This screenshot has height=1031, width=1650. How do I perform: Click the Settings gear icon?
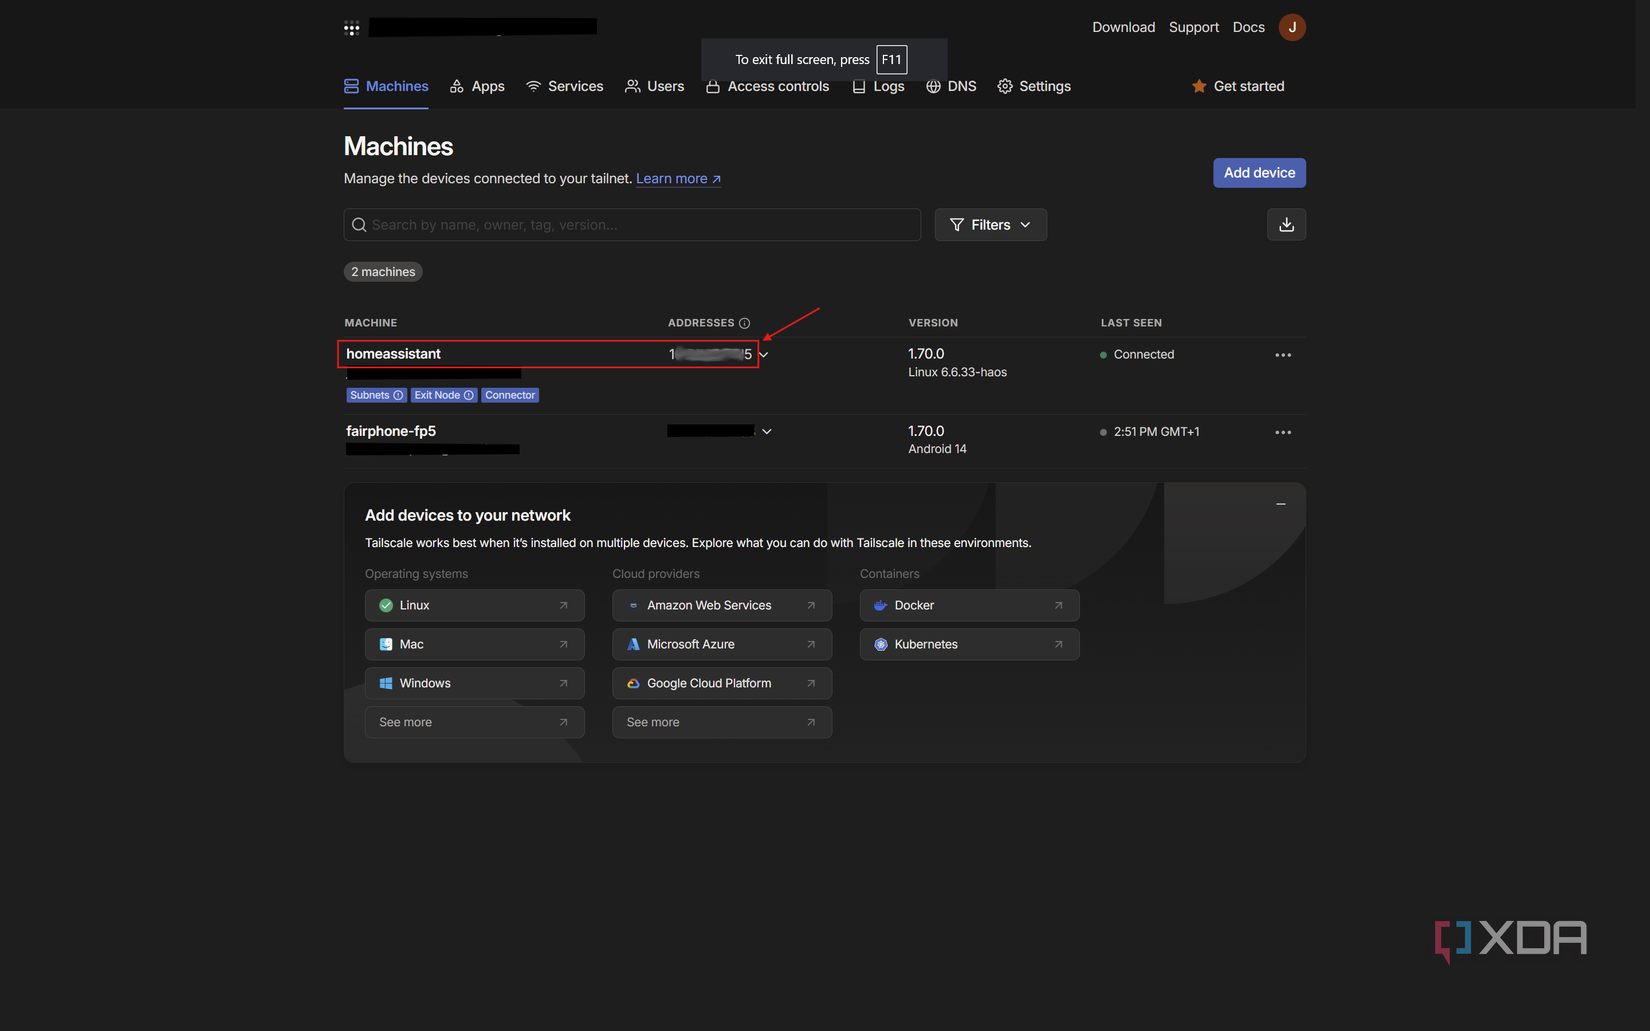(x=1005, y=86)
